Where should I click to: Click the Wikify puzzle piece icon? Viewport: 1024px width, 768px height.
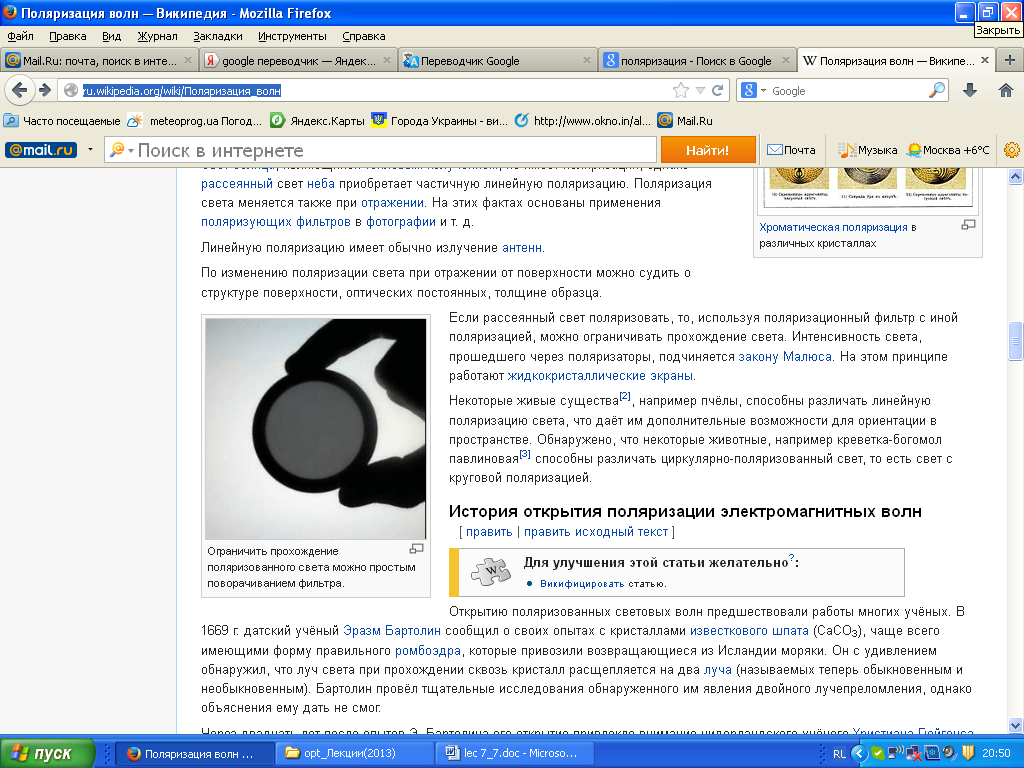(x=490, y=572)
